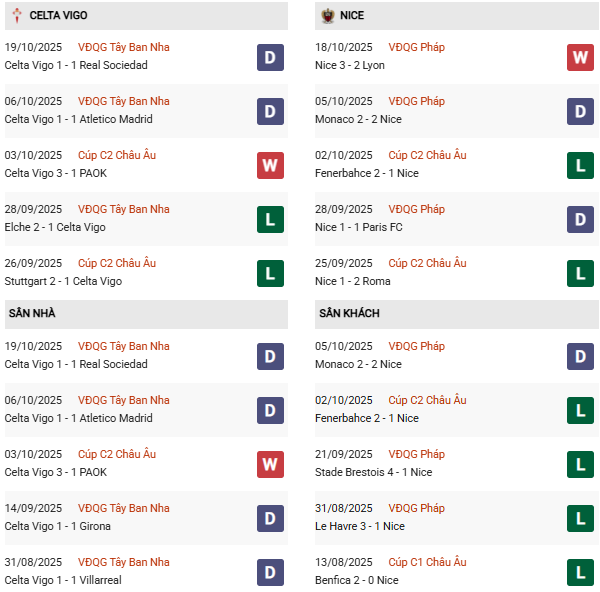Click the red W badge for Nice 3-2 Lyon

pos(580,57)
